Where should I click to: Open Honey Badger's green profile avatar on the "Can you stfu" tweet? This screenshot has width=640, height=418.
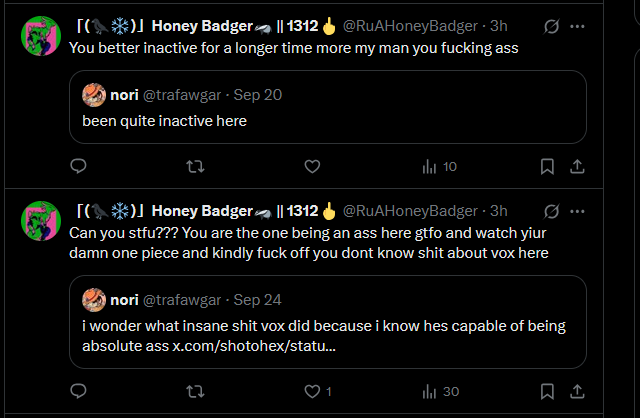40,221
